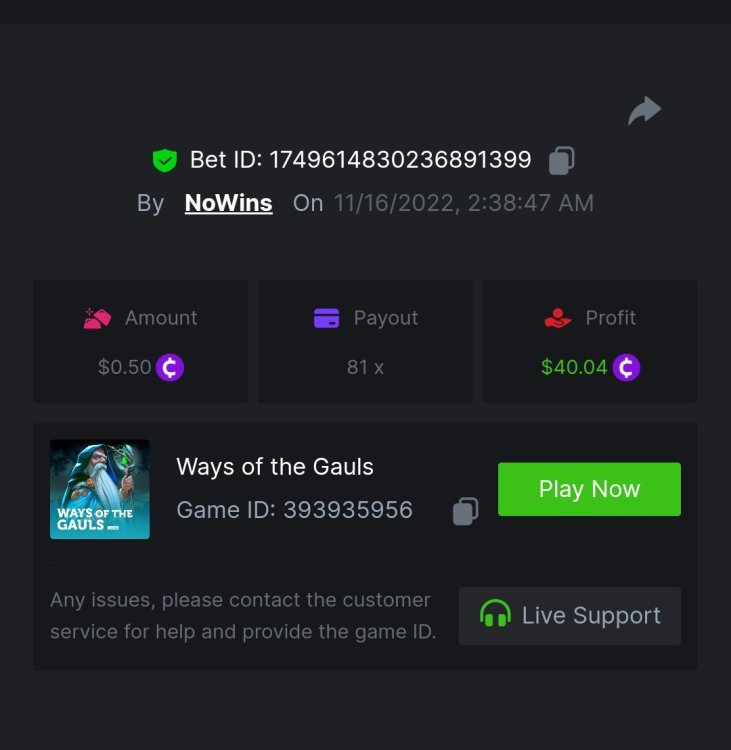Click the bet date and time text
731x750 pixels.
coord(463,203)
